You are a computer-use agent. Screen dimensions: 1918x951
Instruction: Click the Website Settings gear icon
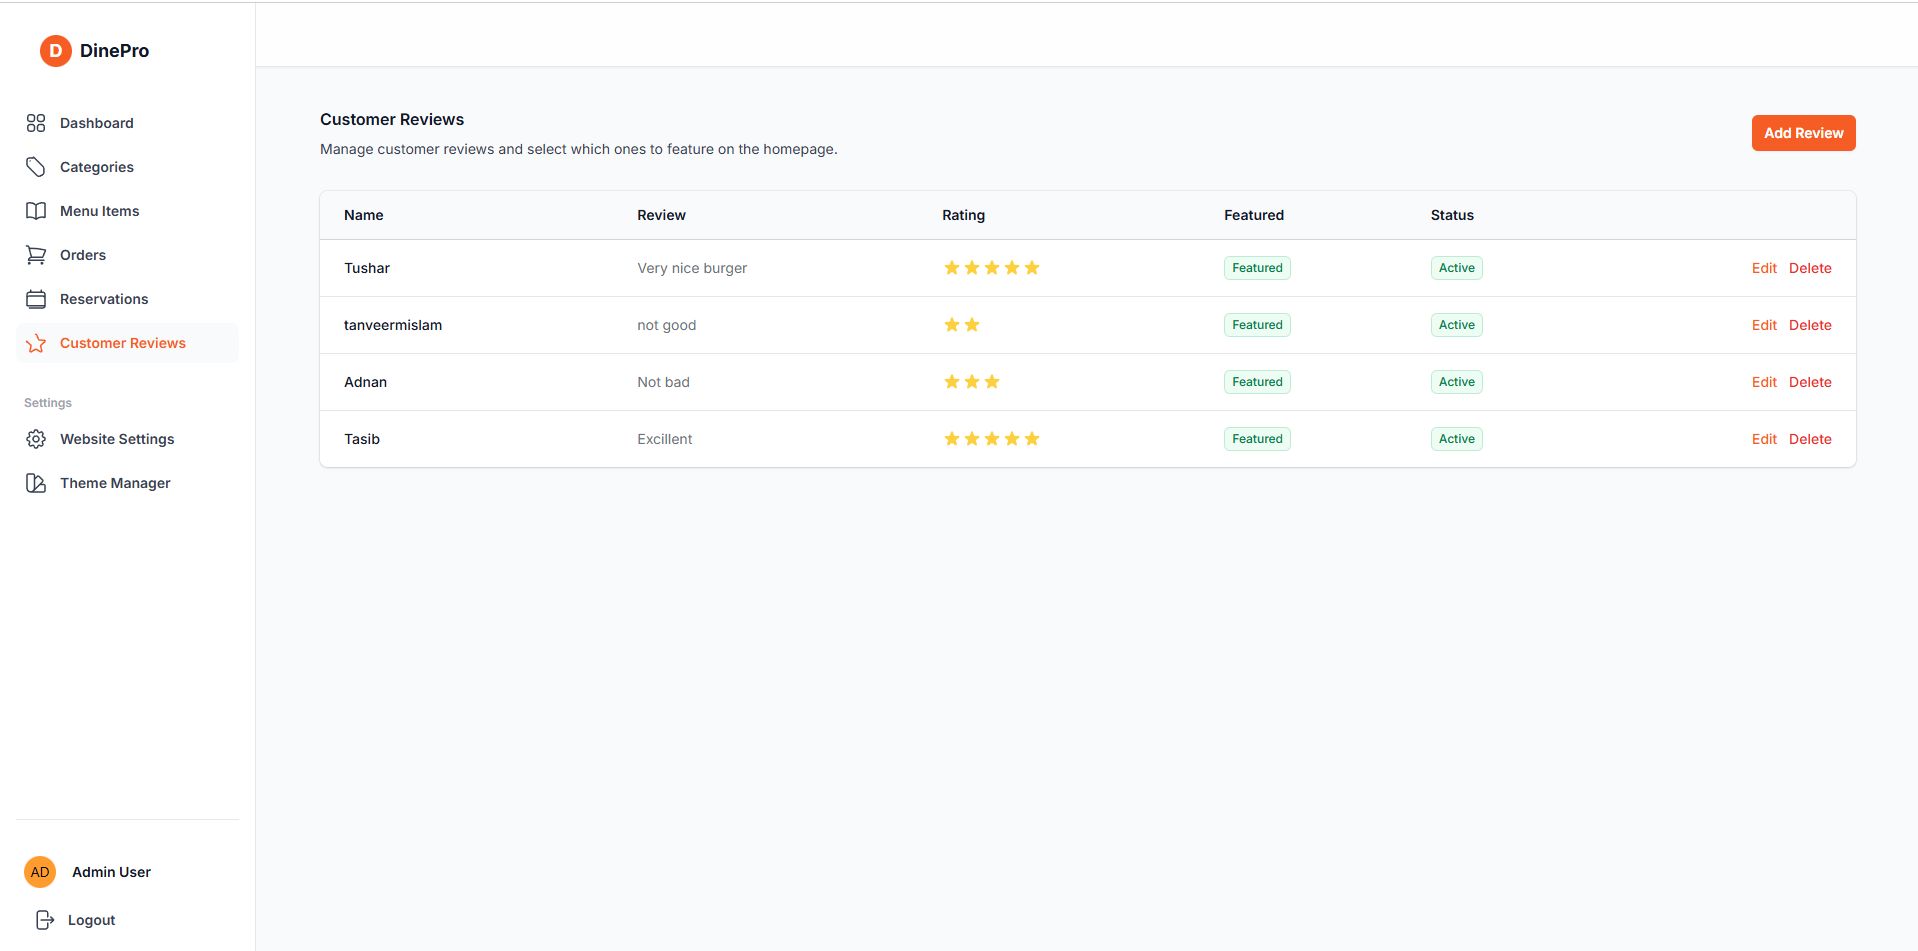click(36, 439)
